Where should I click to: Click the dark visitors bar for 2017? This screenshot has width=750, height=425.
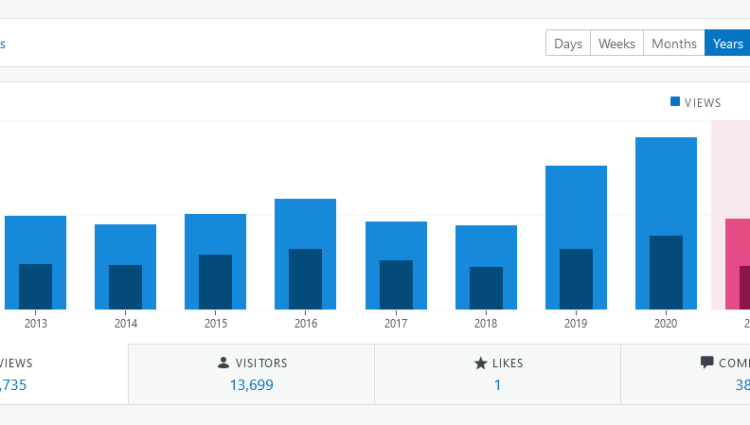pyautogui.click(x=396, y=284)
